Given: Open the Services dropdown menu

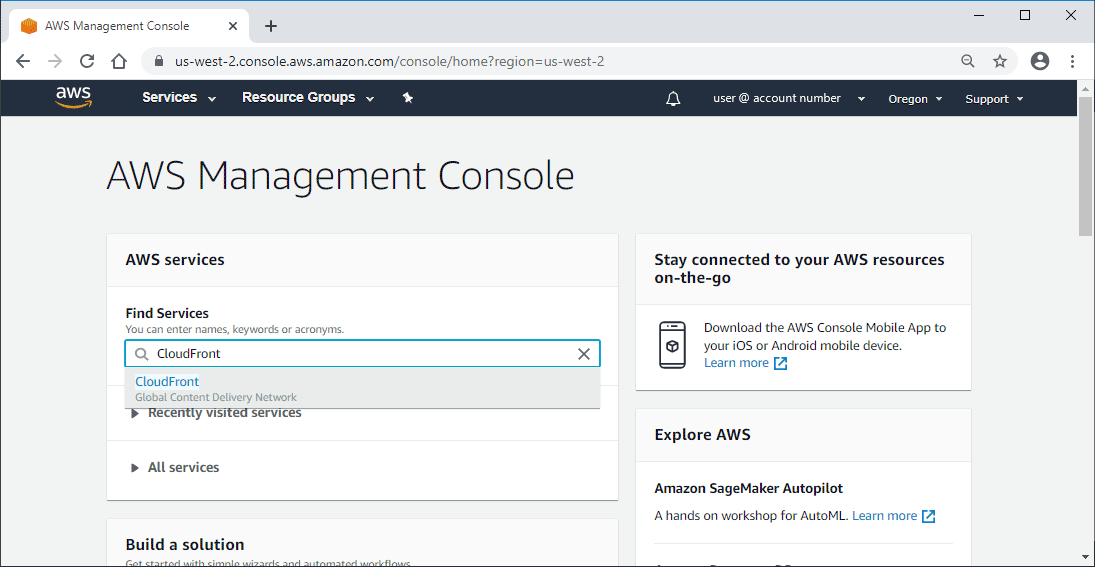Looking at the screenshot, I should pos(179,98).
